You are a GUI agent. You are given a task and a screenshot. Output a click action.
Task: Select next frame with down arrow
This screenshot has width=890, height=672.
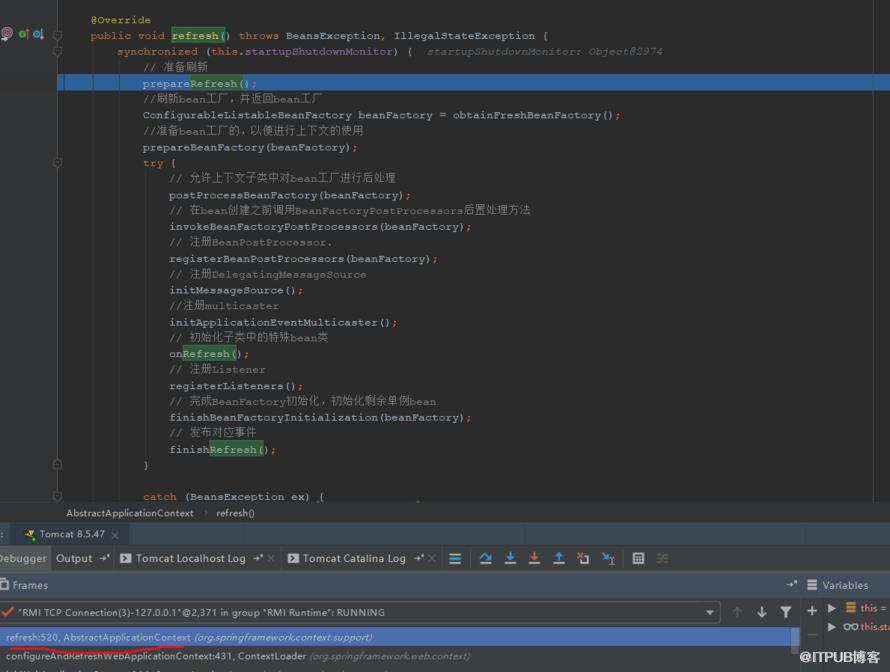tap(762, 612)
